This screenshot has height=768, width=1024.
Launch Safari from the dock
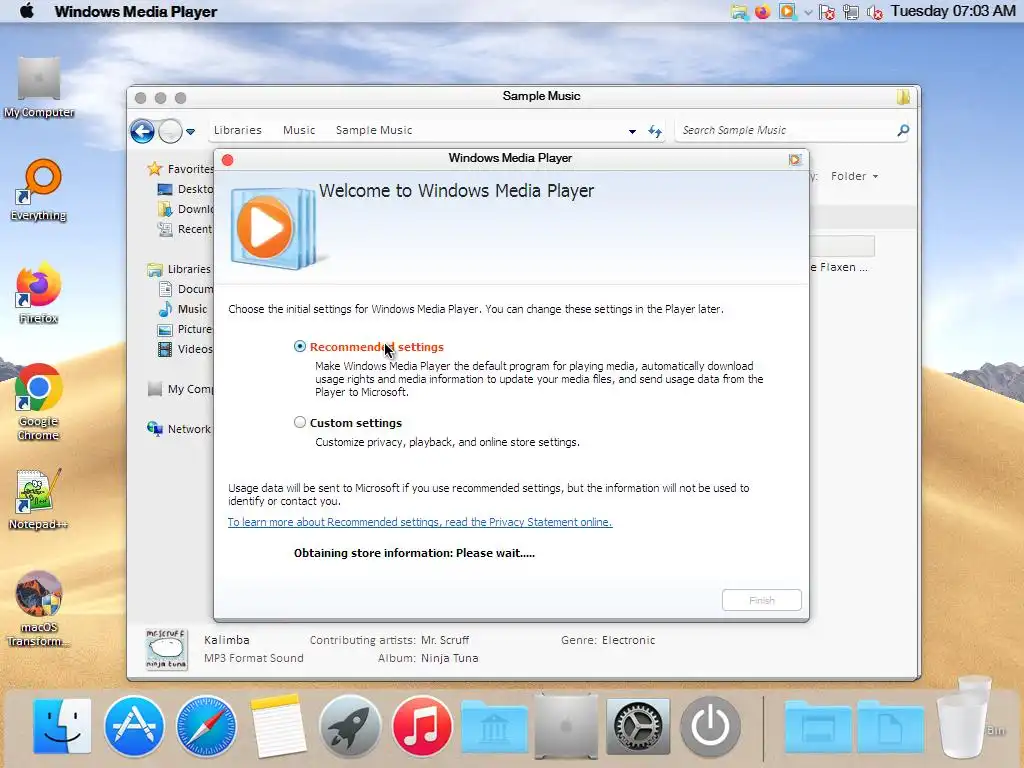click(206, 726)
